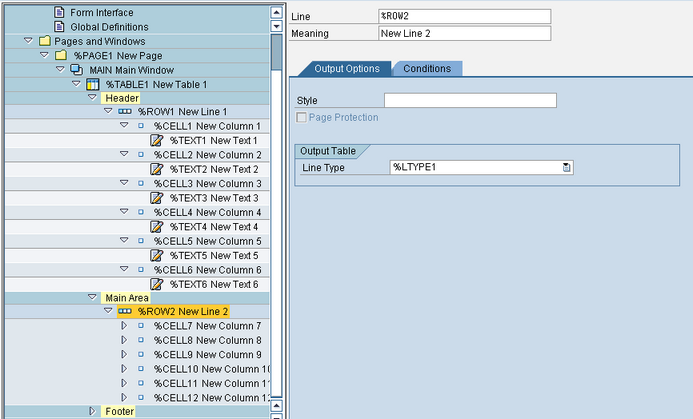The height and width of the screenshot is (419, 693).
Task: Click the %TABLE1 table icon
Action: (x=92, y=84)
